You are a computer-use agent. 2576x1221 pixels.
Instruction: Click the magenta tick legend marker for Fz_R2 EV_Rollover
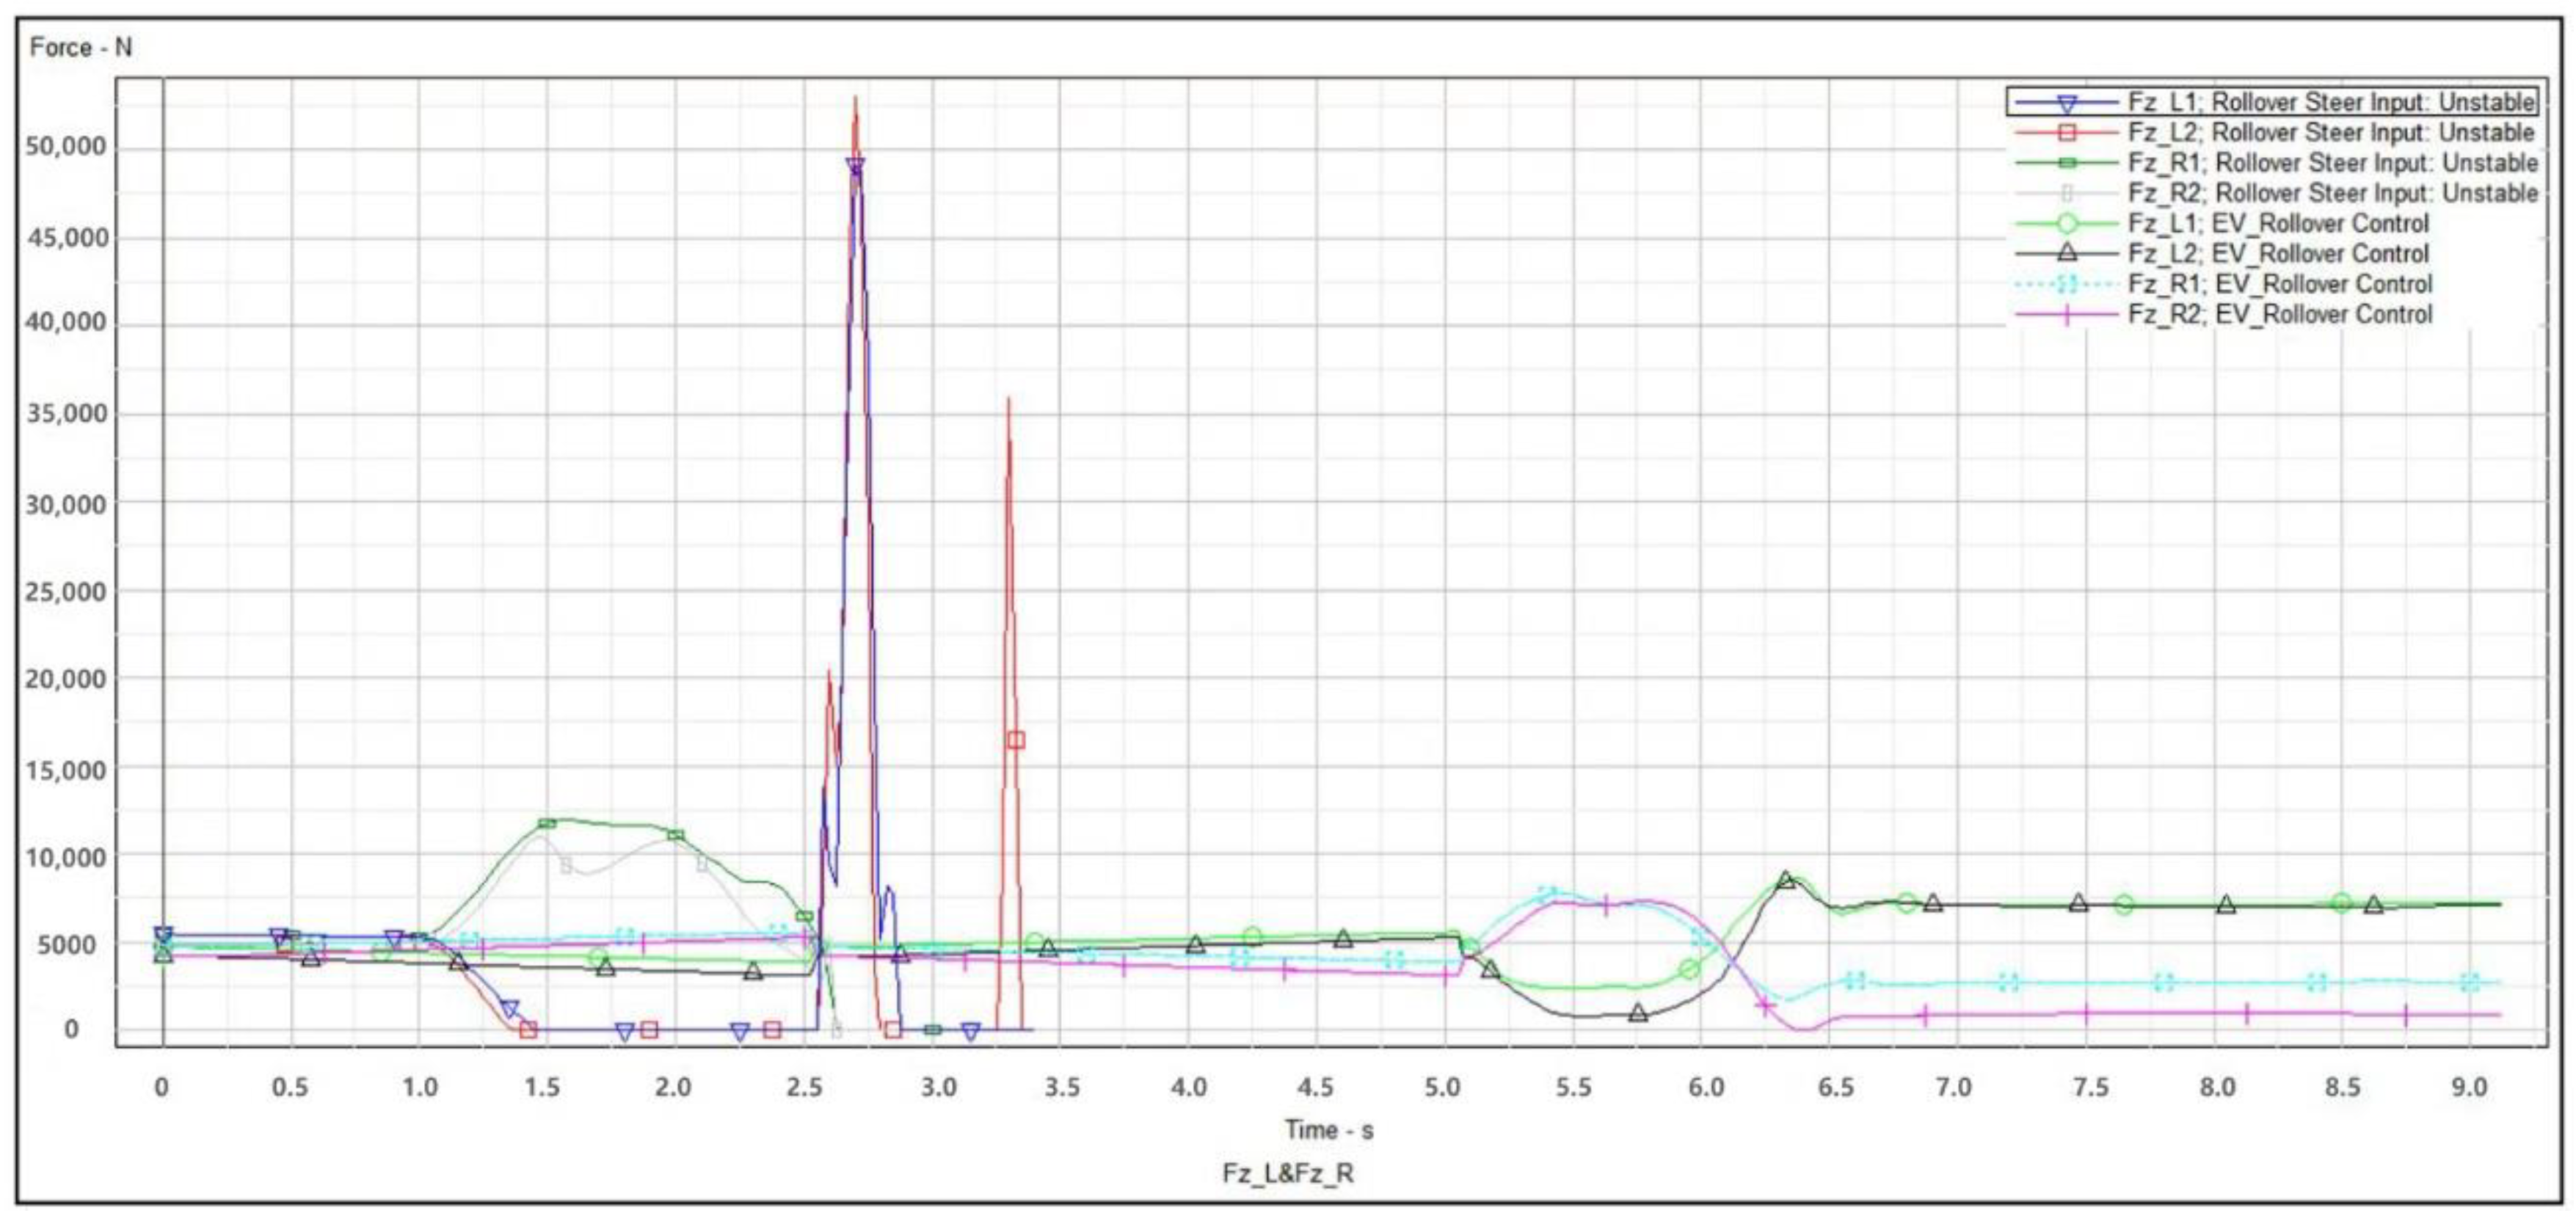tap(2067, 315)
